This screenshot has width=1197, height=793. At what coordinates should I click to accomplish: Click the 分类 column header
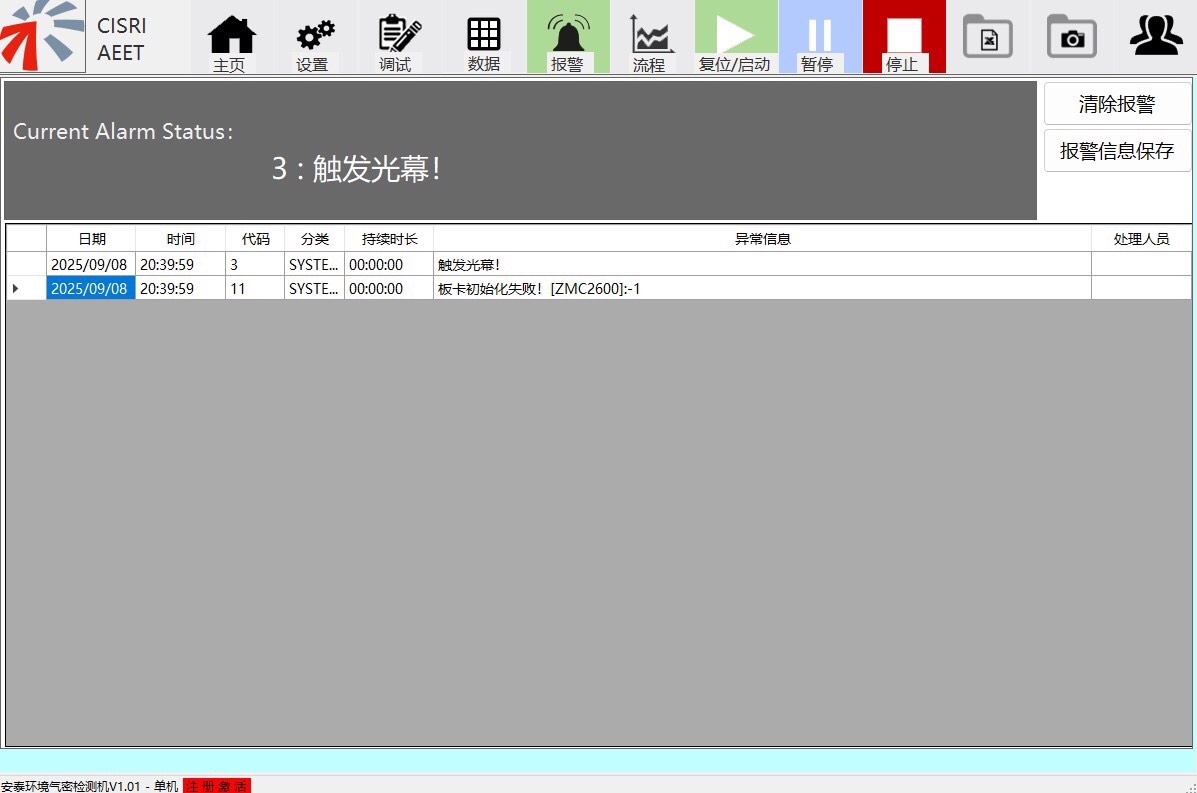[x=315, y=239]
